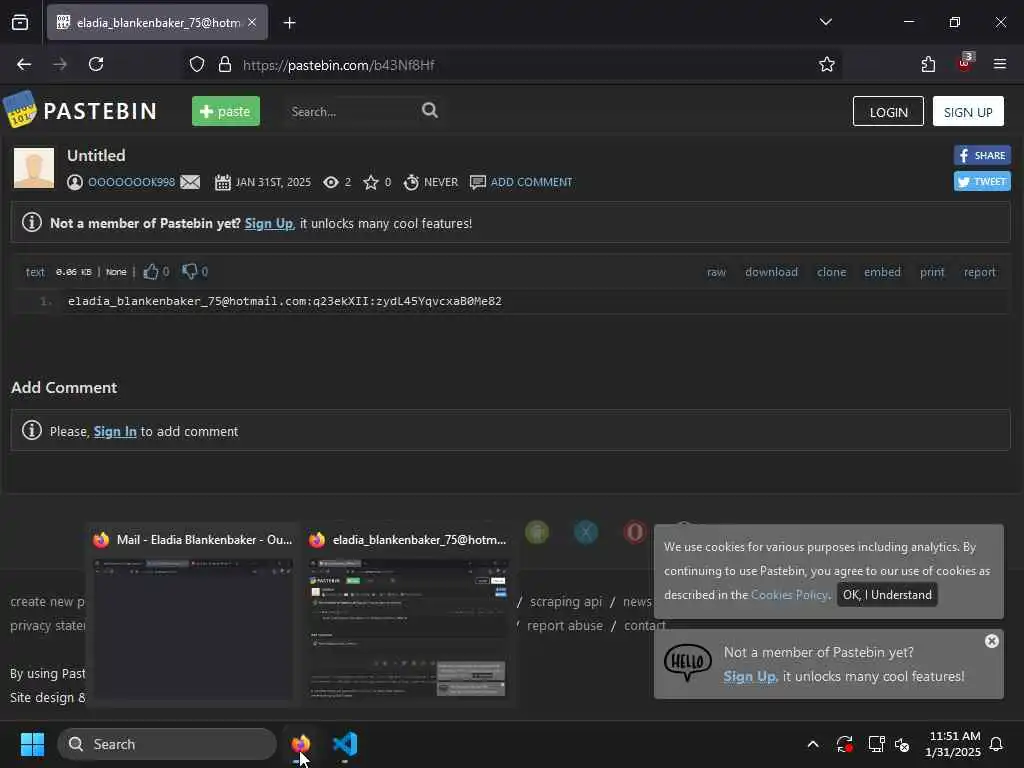Dislike the paste with thumbs down
Viewport: 1024px width, 768px height.
tap(189, 271)
